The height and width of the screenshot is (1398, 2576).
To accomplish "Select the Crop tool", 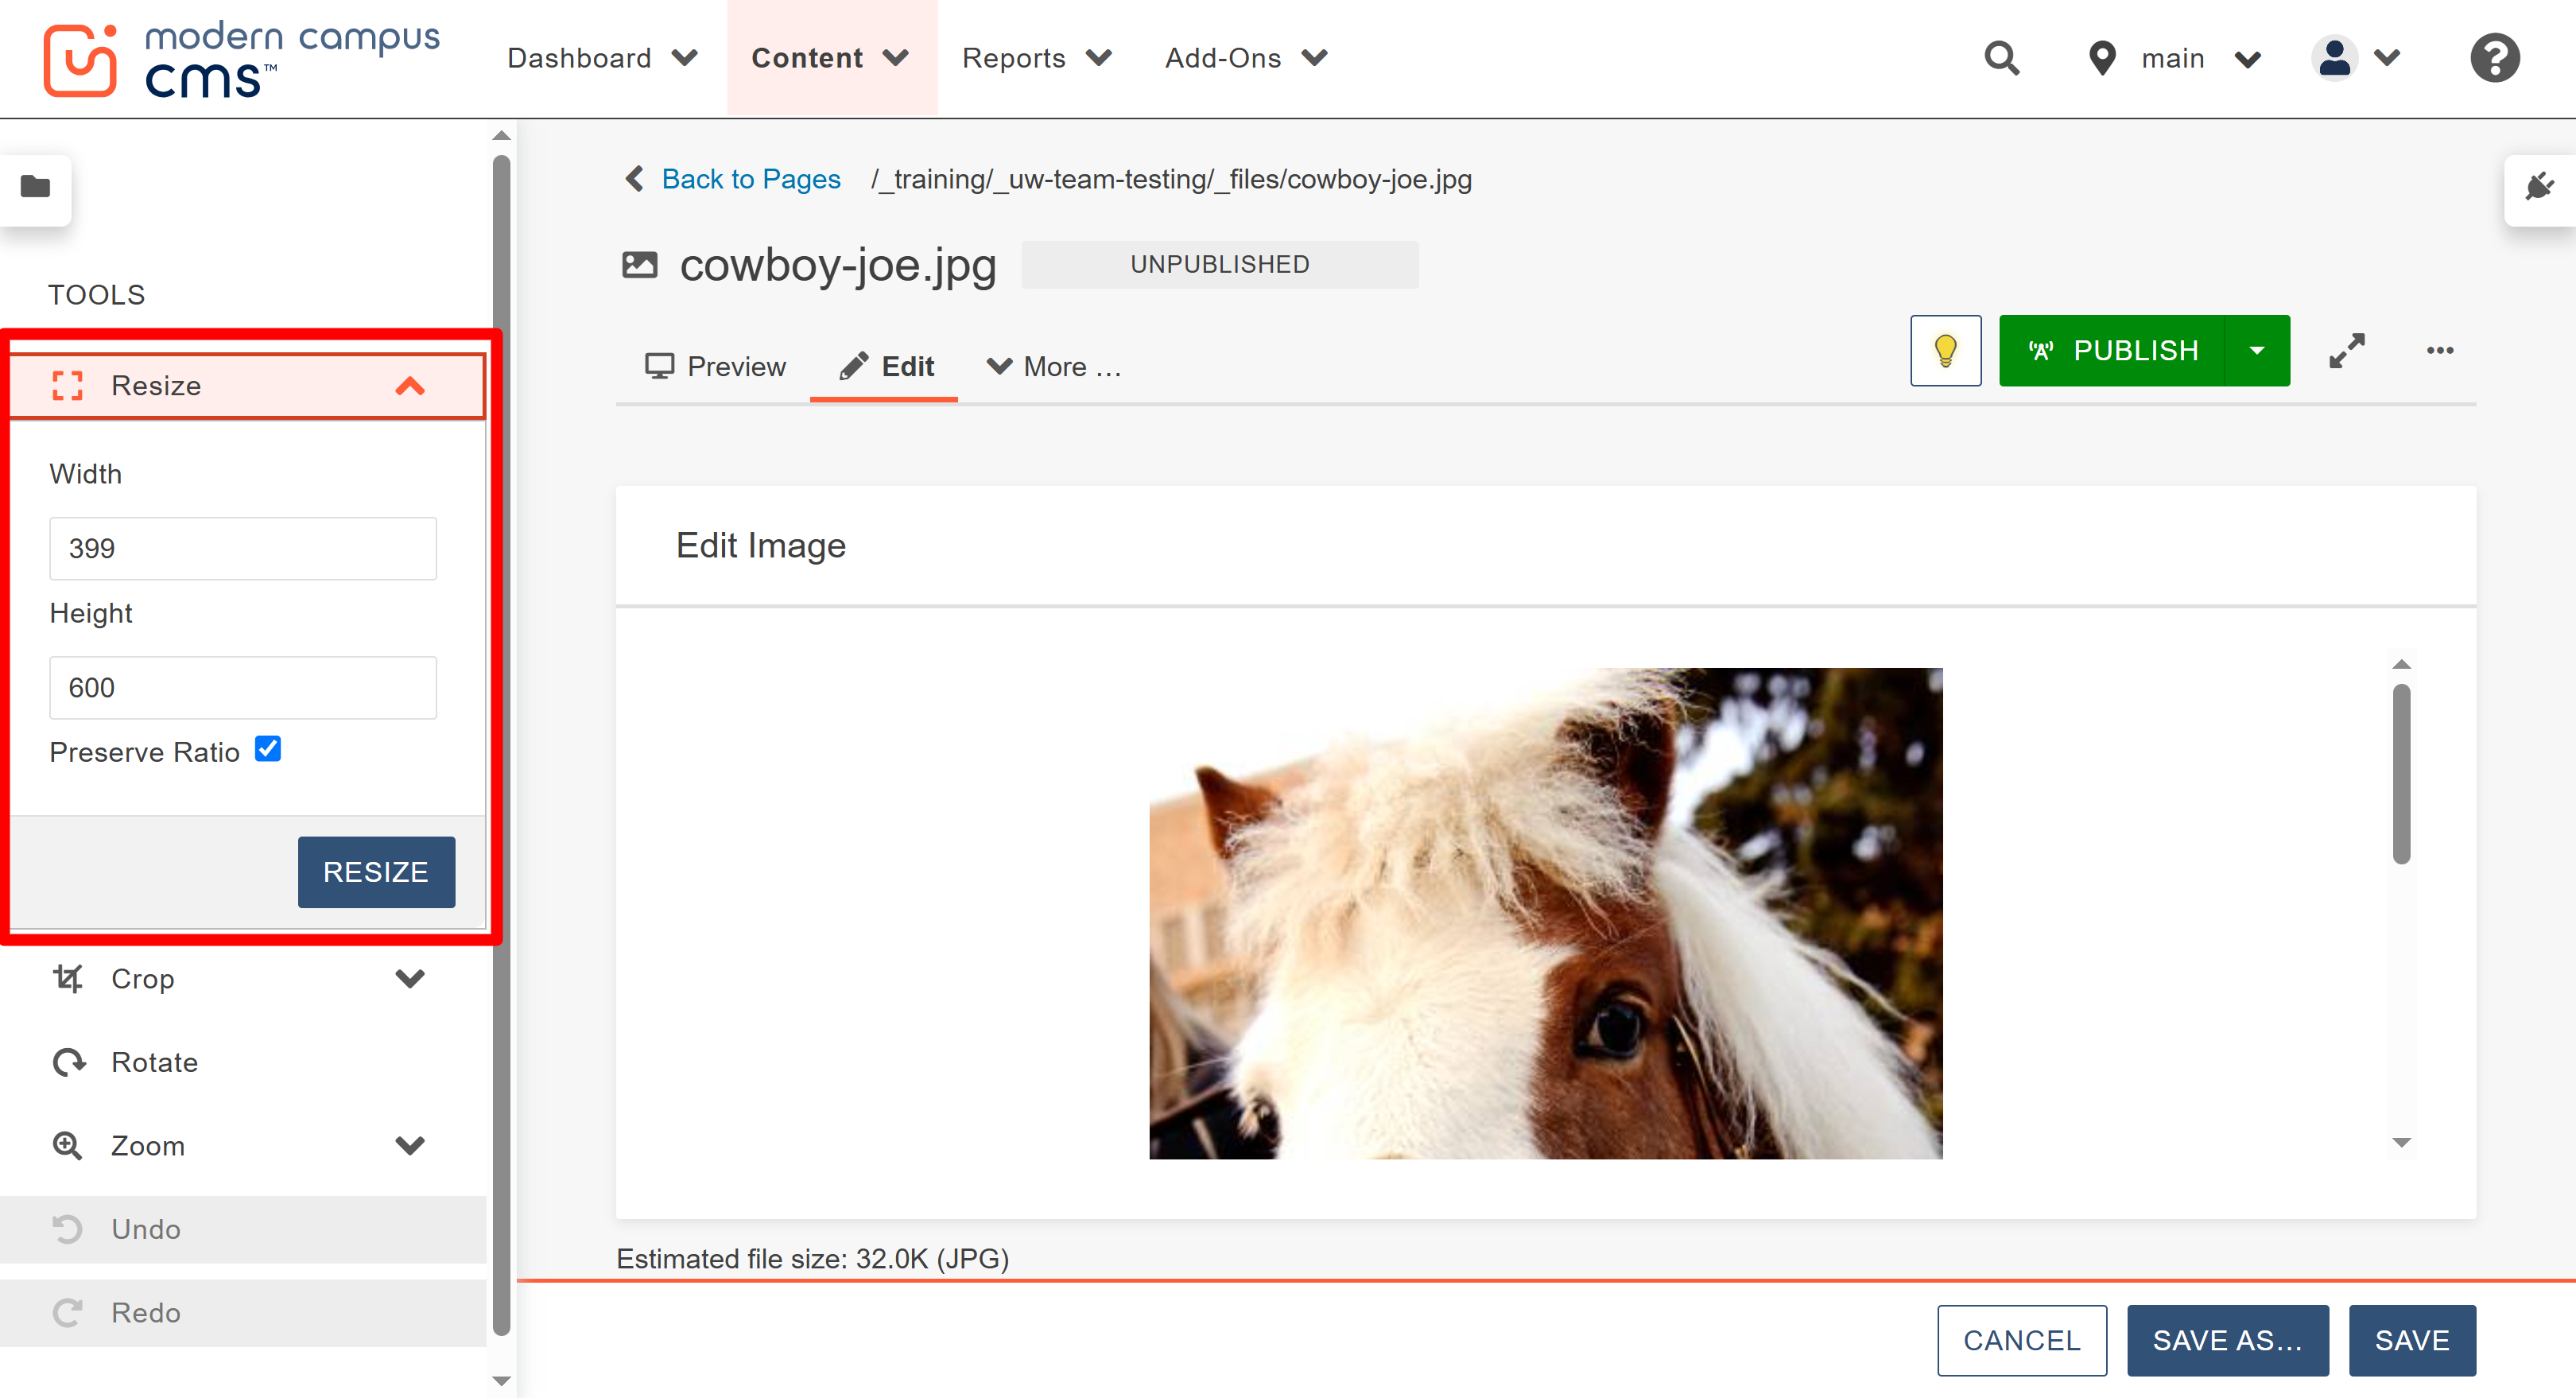I will (x=142, y=978).
